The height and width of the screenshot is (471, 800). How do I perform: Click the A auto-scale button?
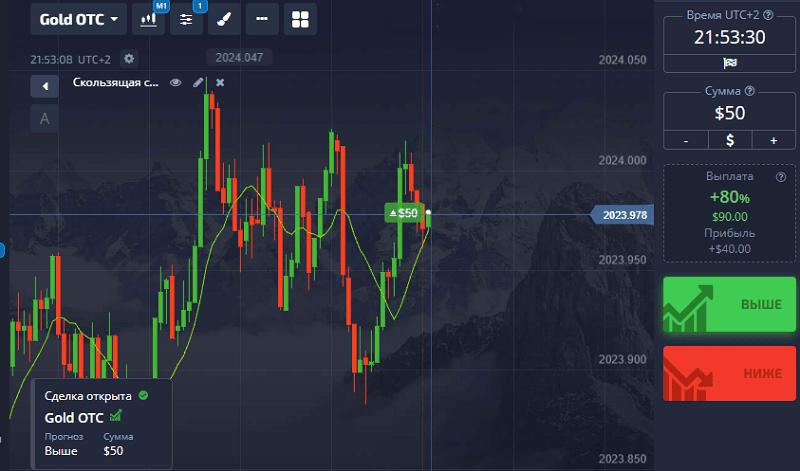tap(44, 119)
